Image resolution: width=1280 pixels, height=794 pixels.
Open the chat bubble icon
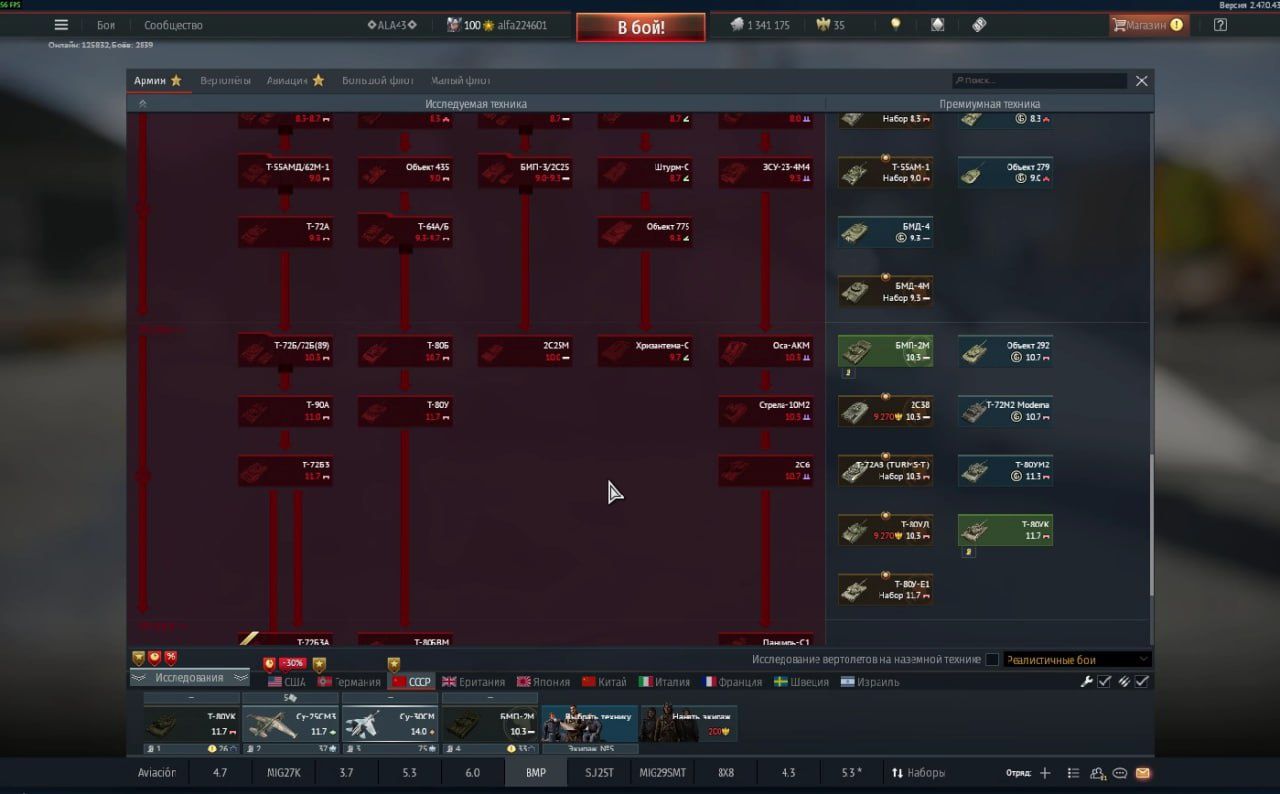(1120, 773)
